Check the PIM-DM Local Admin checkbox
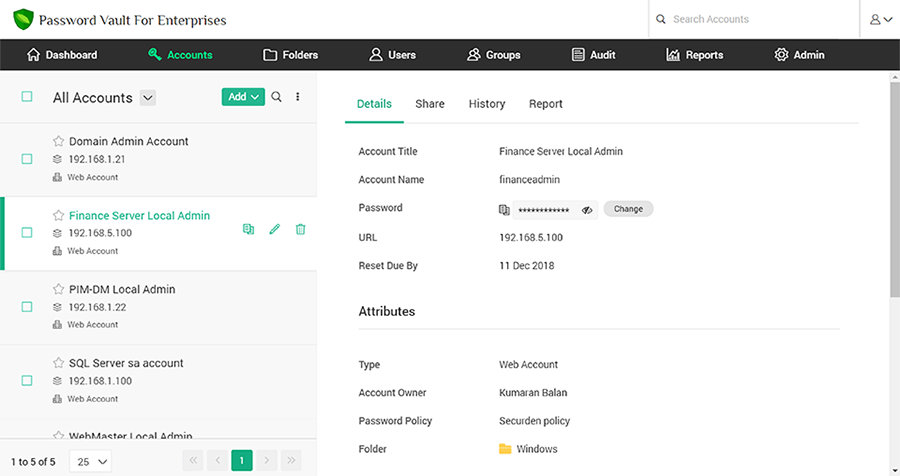 (27, 307)
